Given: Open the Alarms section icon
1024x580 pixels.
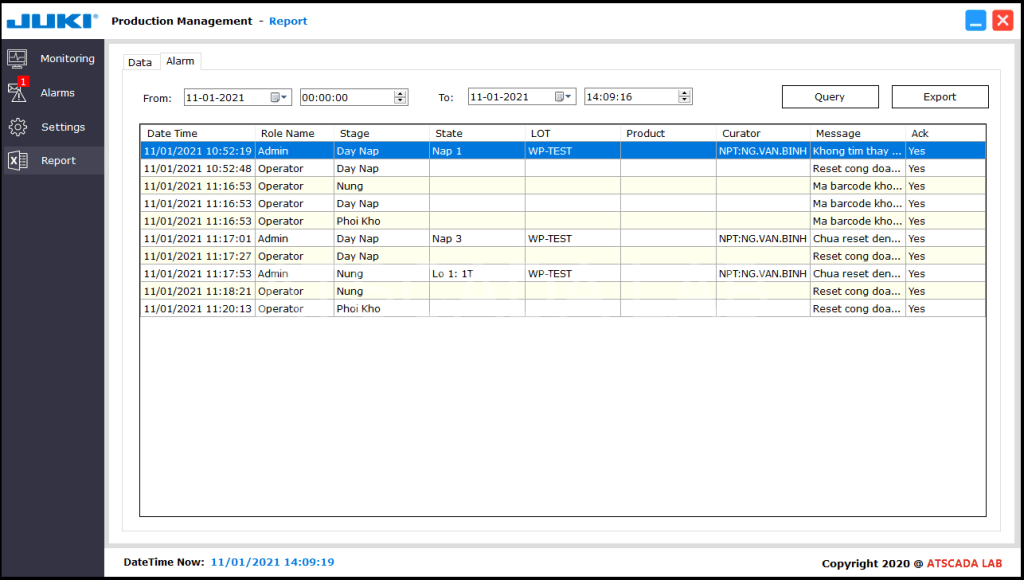Looking at the screenshot, I should (18, 92).
